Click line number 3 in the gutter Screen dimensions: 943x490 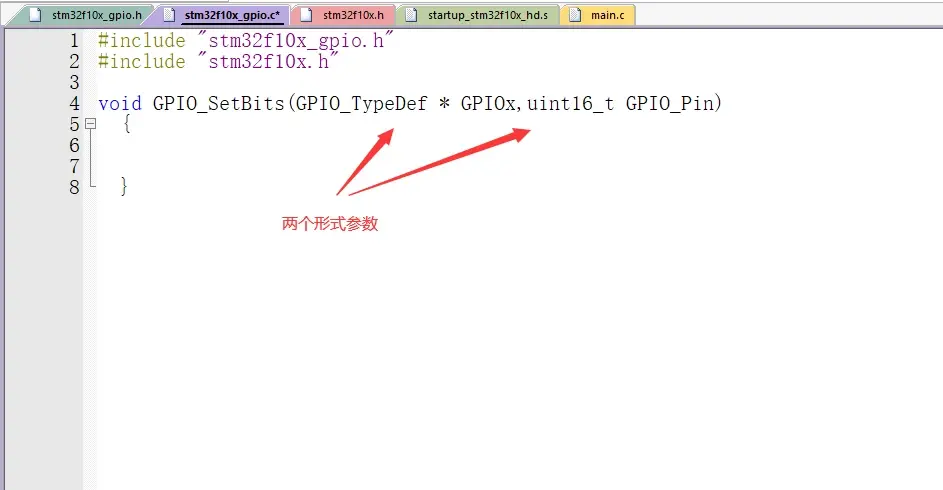pyautogui.click(x=74, y=82)
